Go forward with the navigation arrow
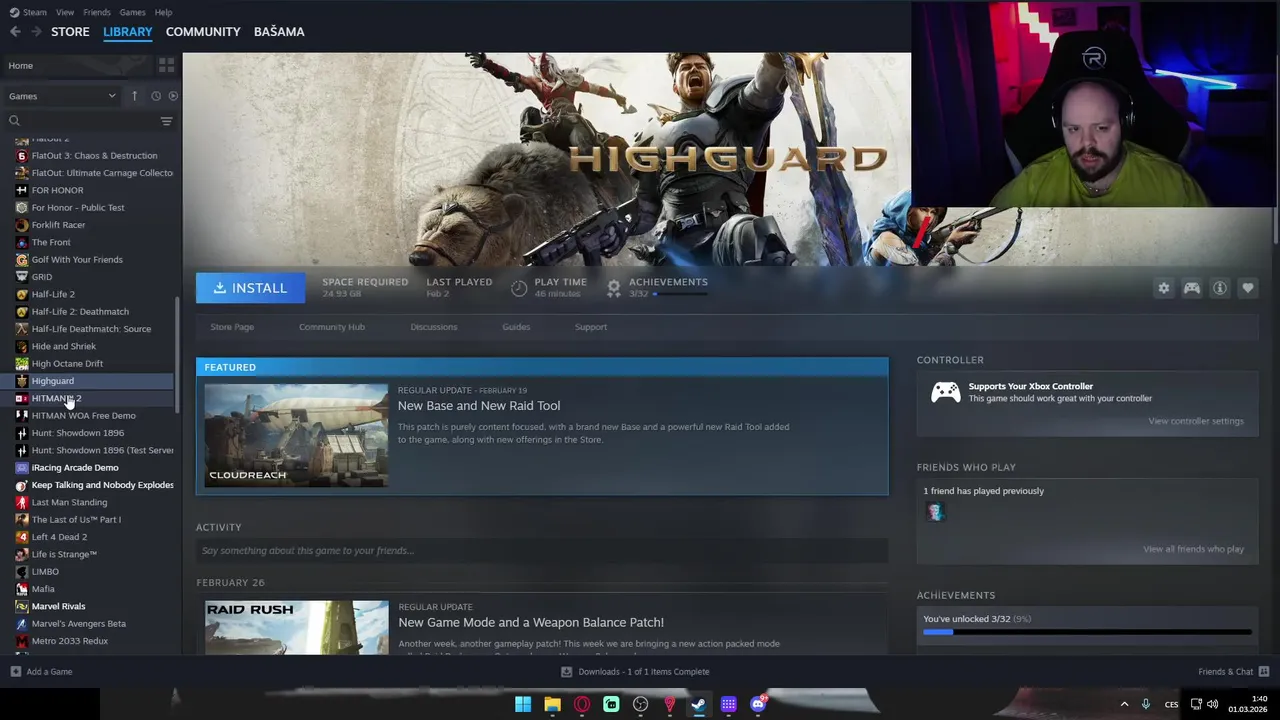The image size is (1280, 720). 36,32
